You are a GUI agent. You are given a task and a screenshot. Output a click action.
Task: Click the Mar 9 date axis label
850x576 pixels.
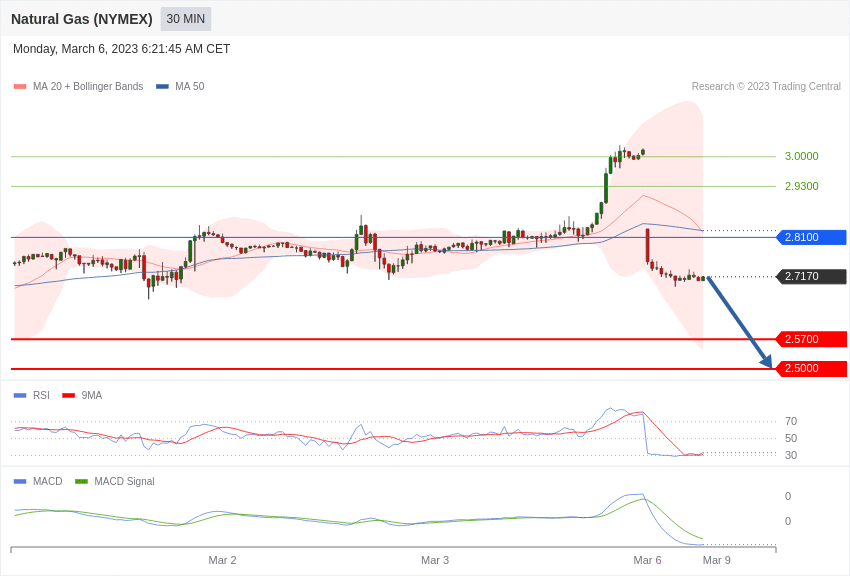click(x=717, y=560)
